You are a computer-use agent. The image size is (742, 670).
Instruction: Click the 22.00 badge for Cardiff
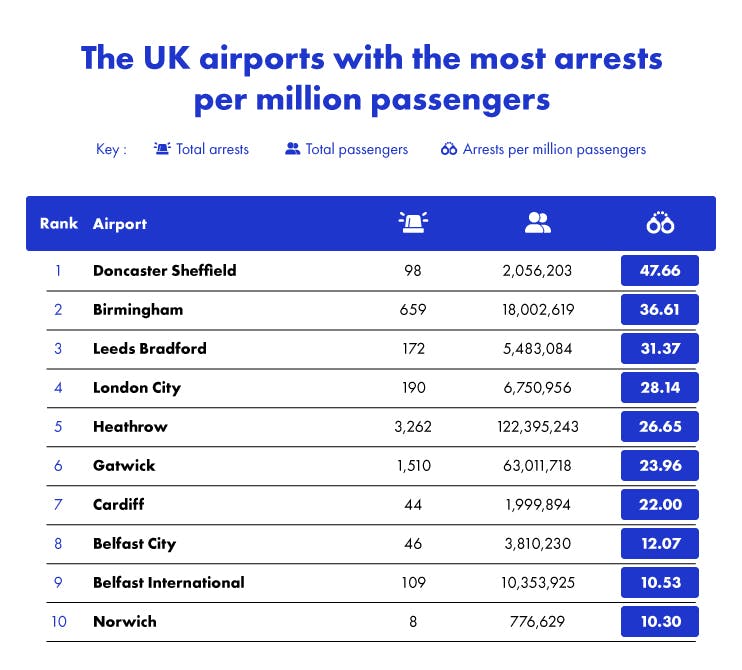(x=659, y=505)
